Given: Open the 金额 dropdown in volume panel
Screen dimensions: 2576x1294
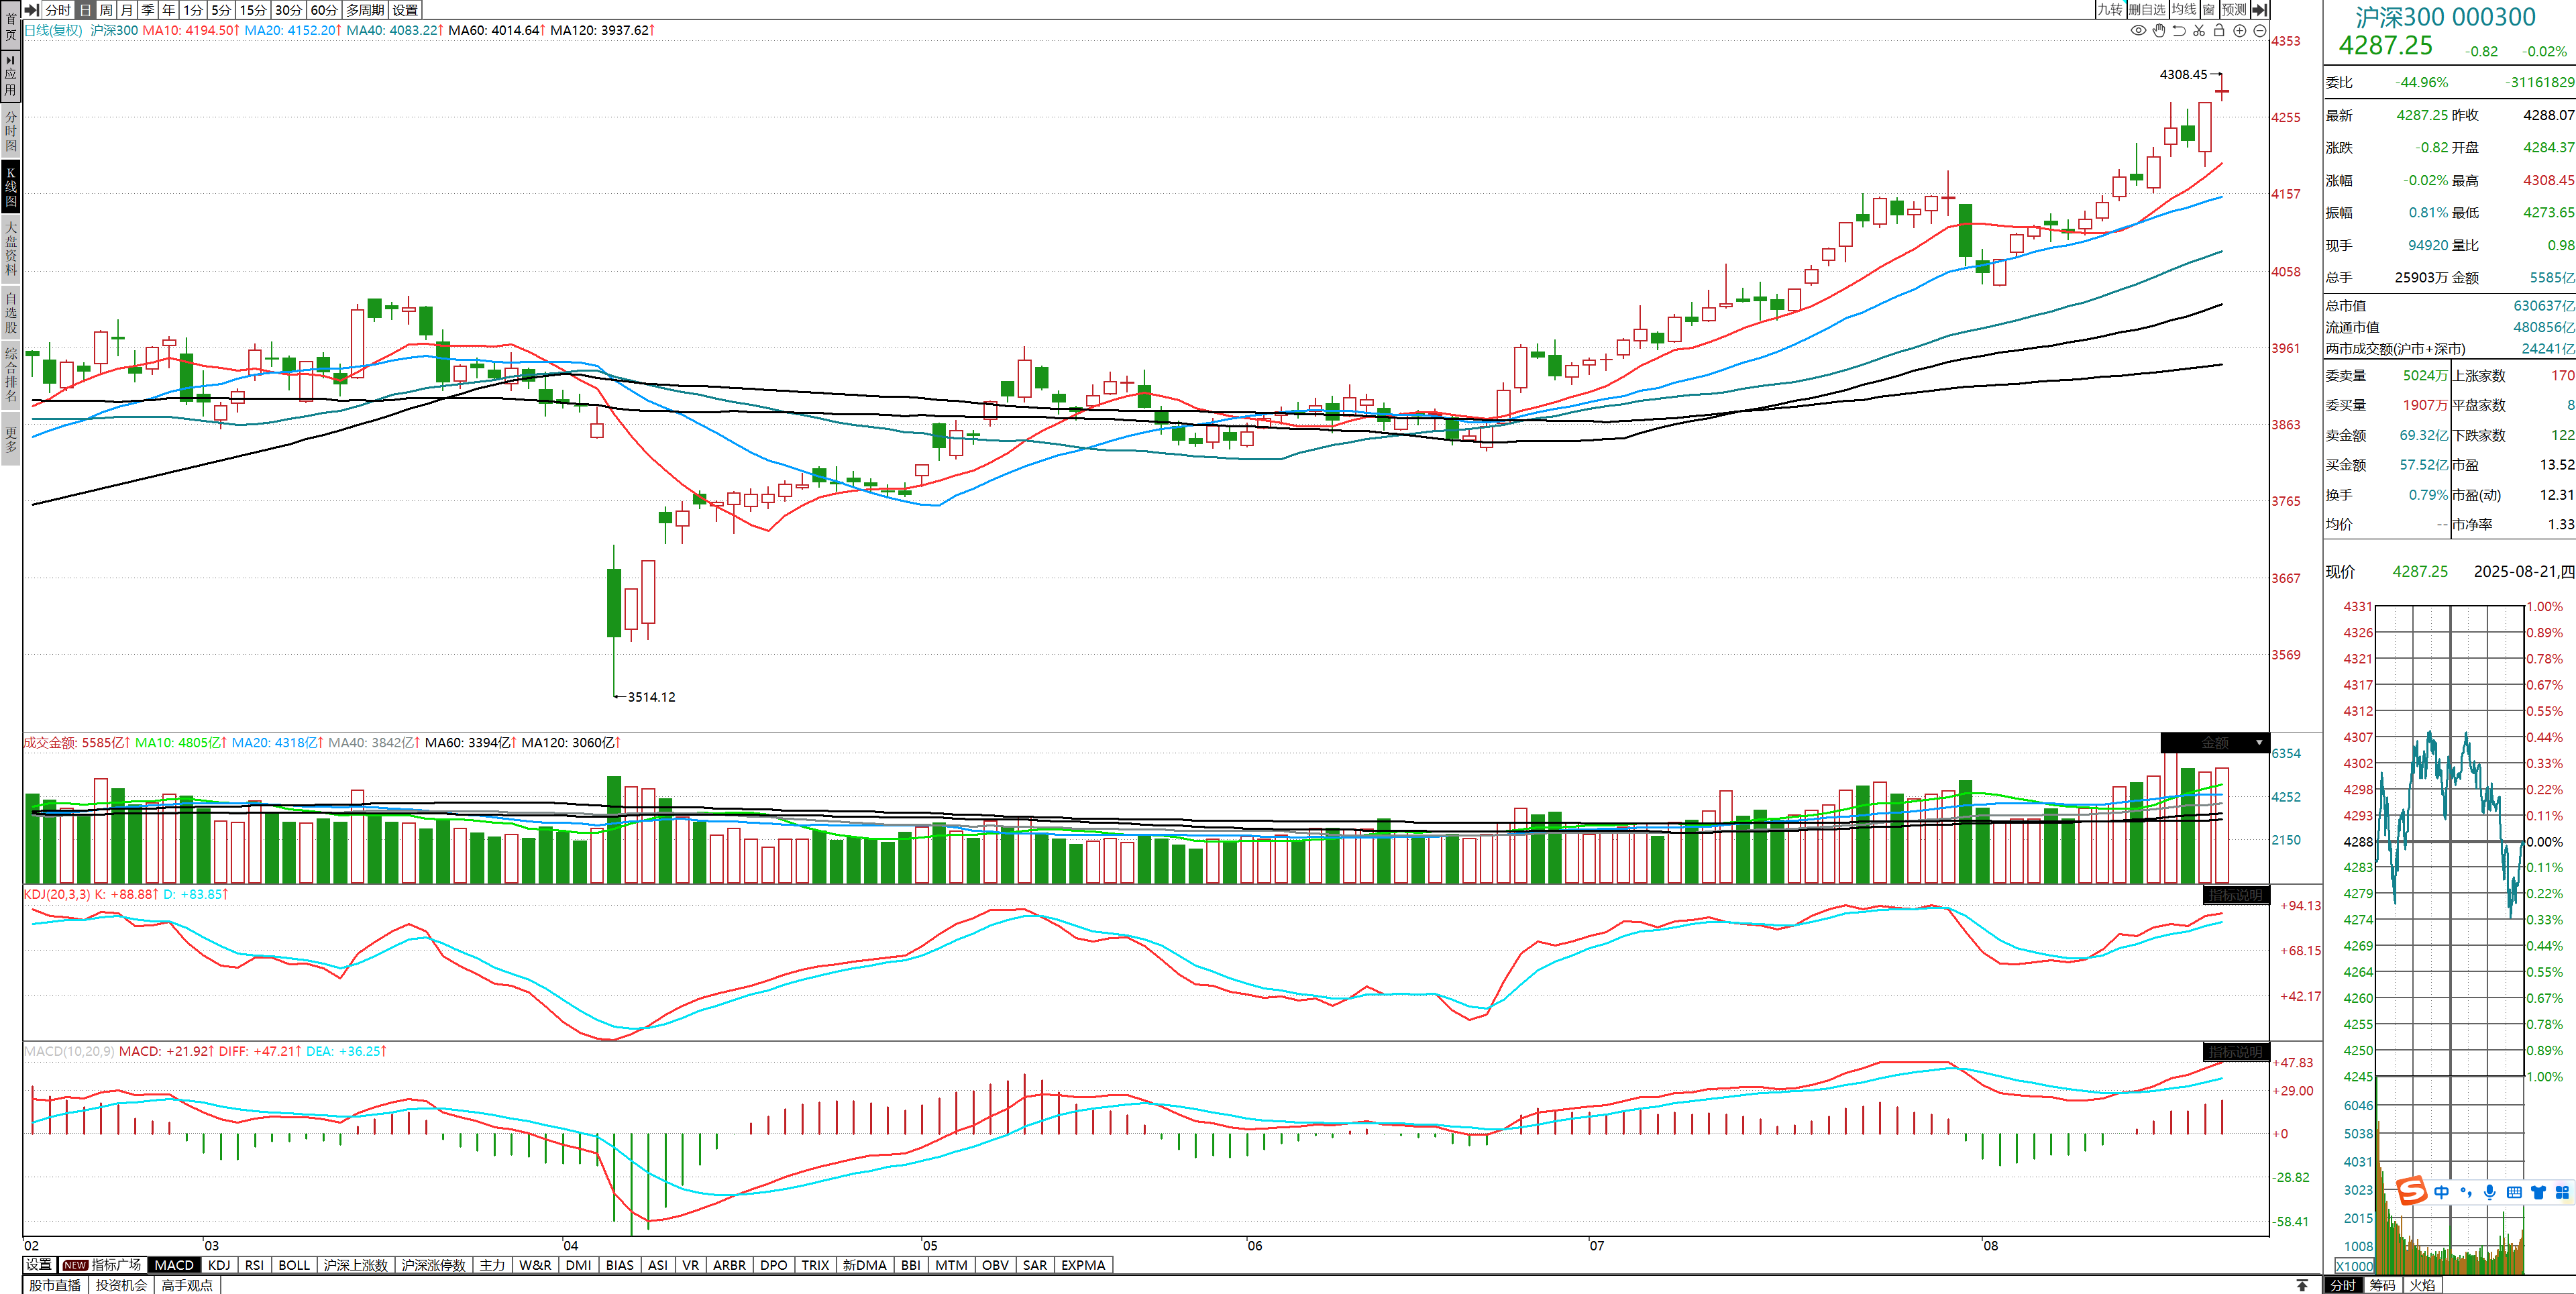Looking at the screenshot, I should [x=2258, y=742].
